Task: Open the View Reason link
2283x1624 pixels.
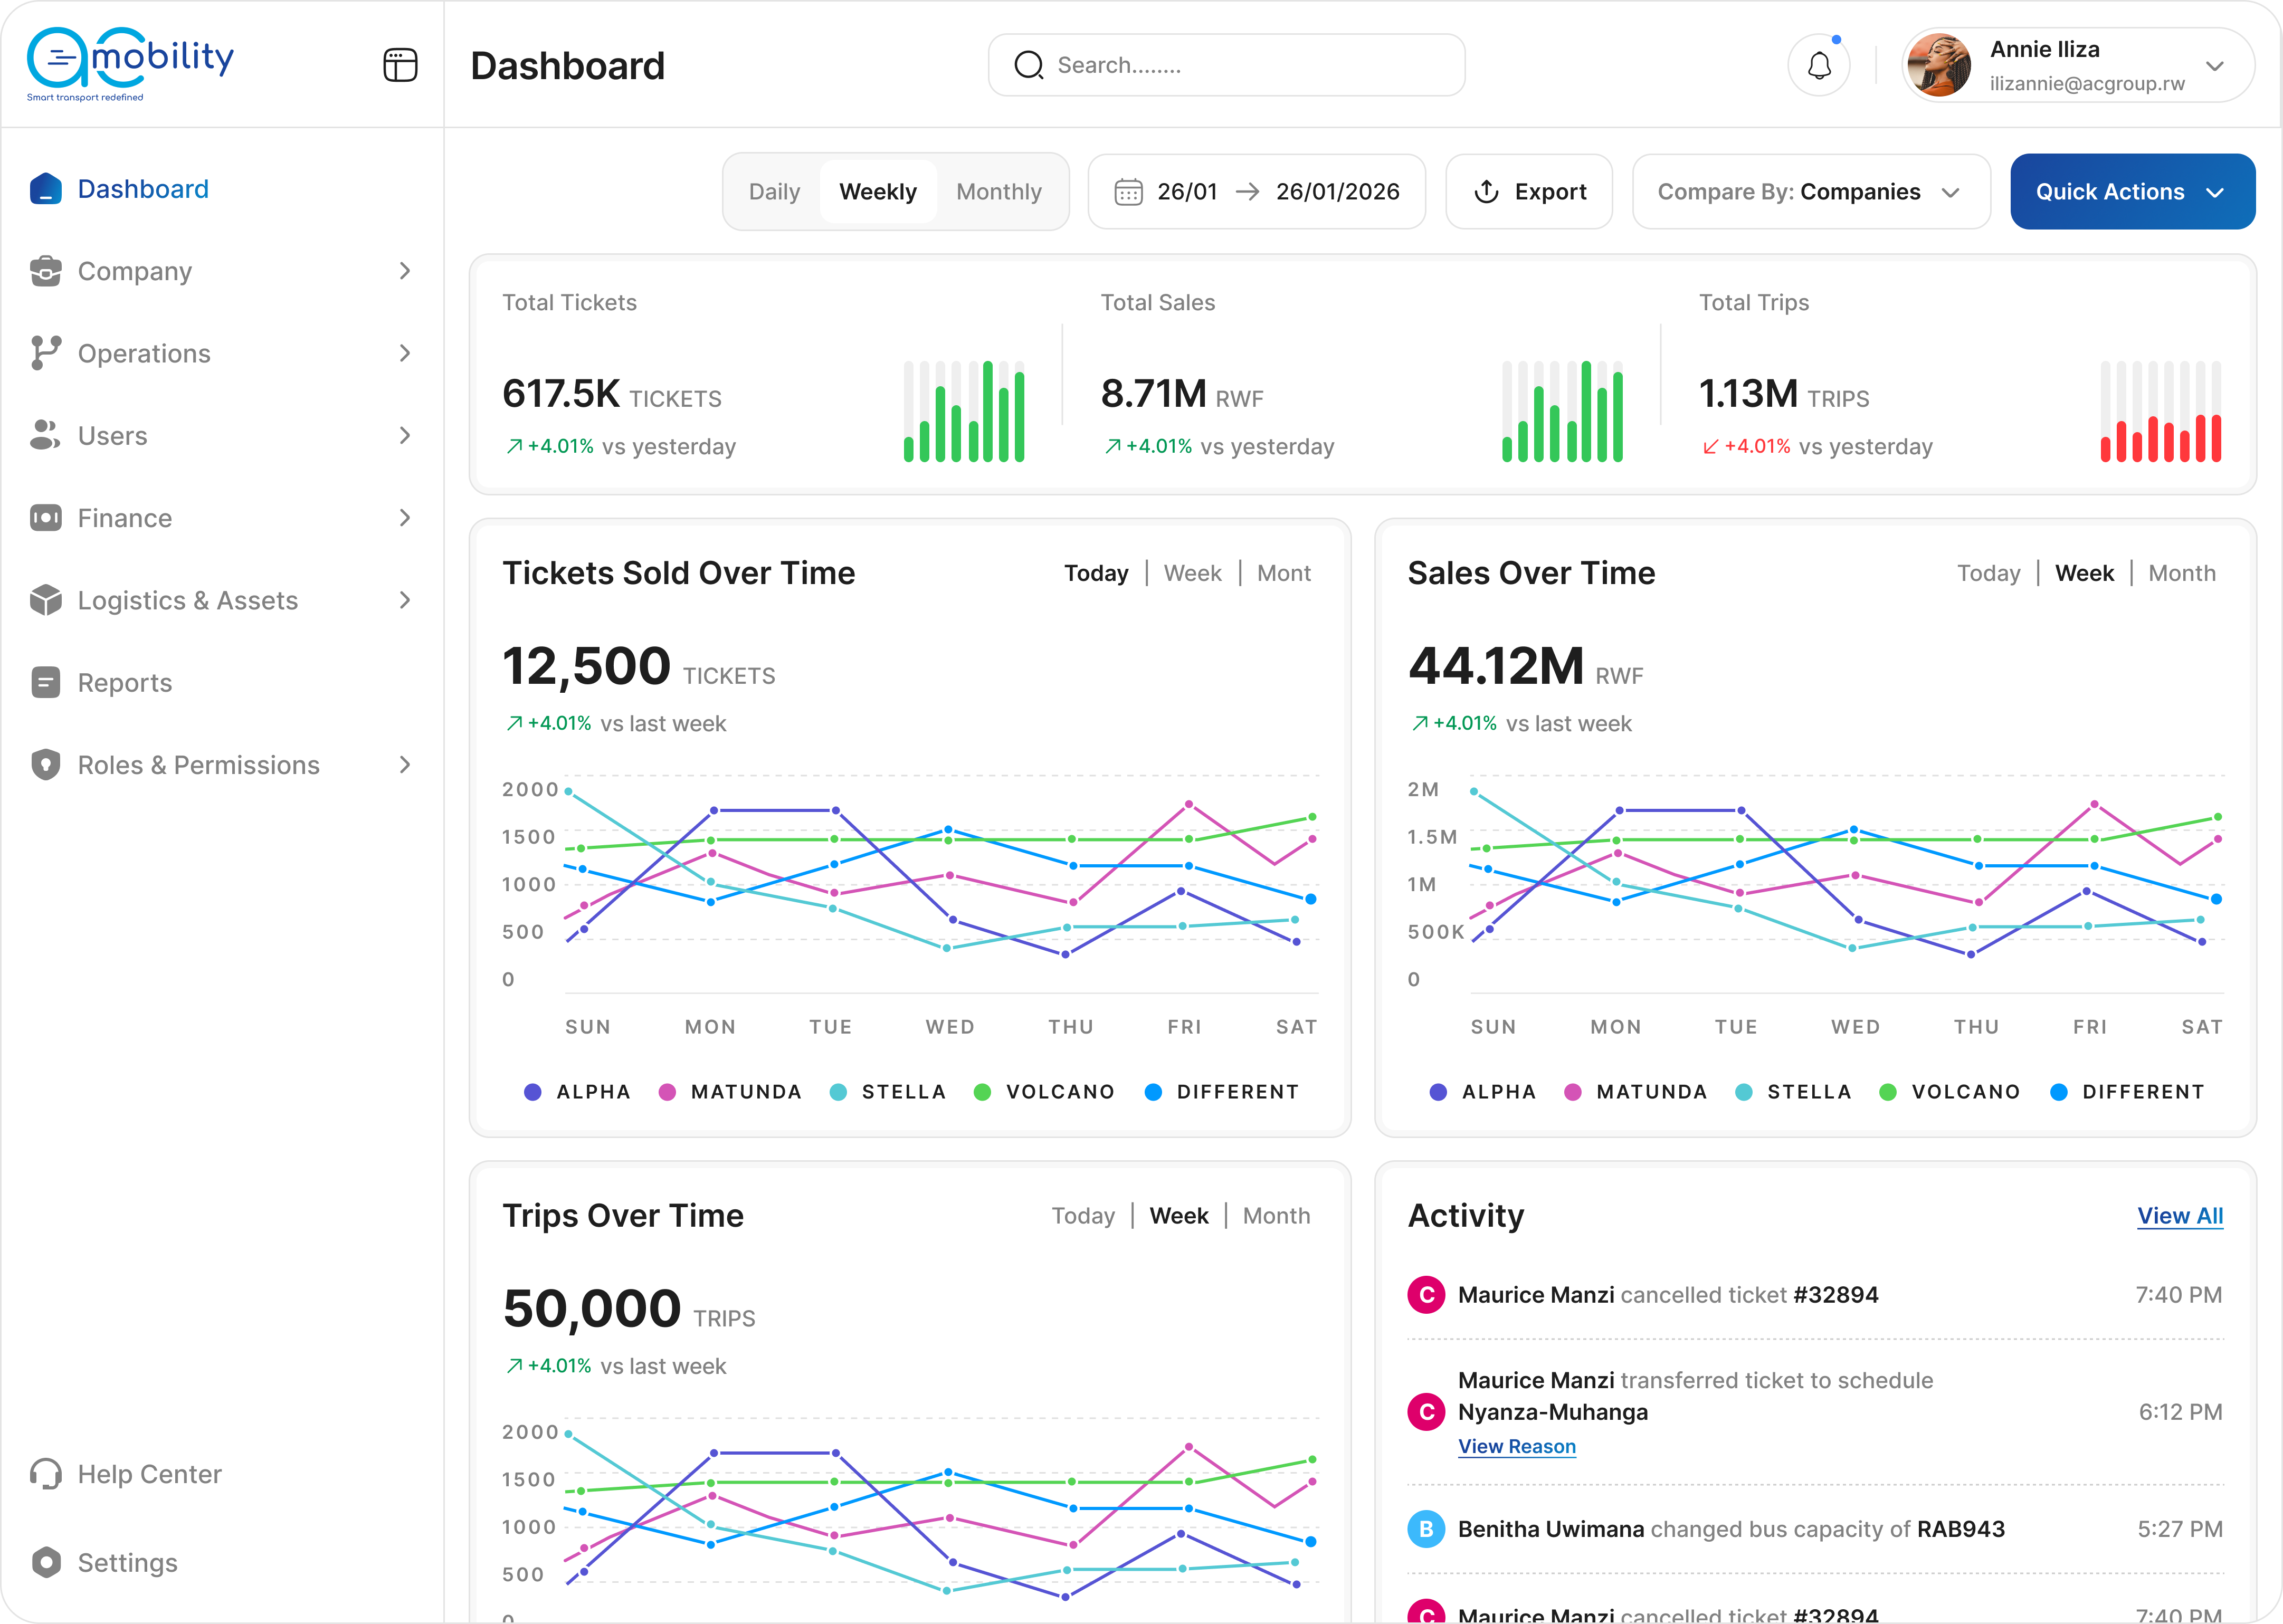Action: 1516,1446
